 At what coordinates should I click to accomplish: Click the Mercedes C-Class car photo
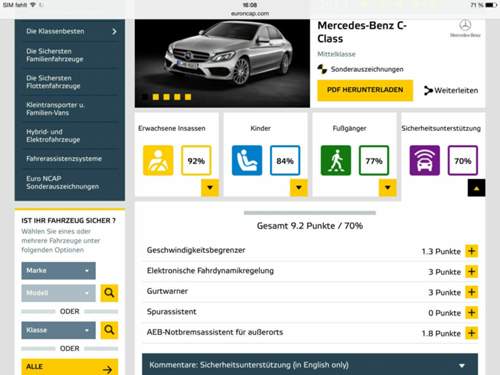(x=222, y=63)
